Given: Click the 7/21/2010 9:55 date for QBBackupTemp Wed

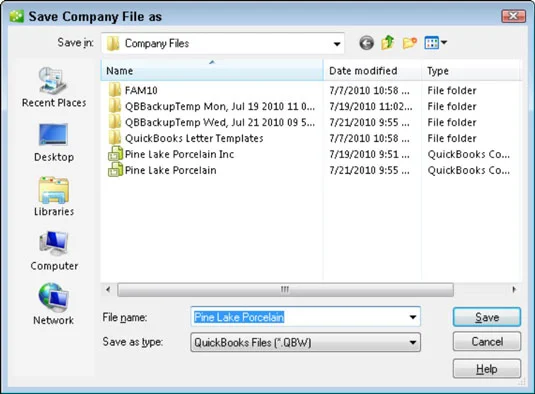Looking at the screenshot, I should coord(369,122).
